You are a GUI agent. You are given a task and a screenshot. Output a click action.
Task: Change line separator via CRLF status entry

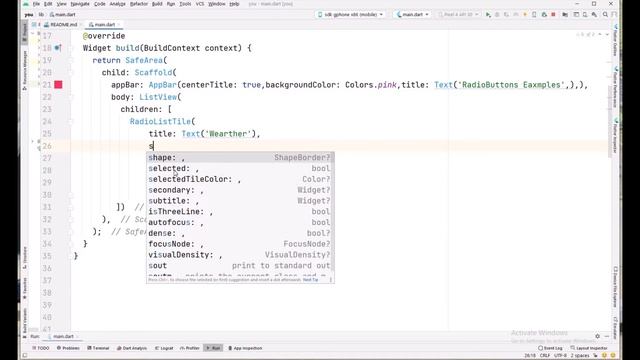point(545,356)
